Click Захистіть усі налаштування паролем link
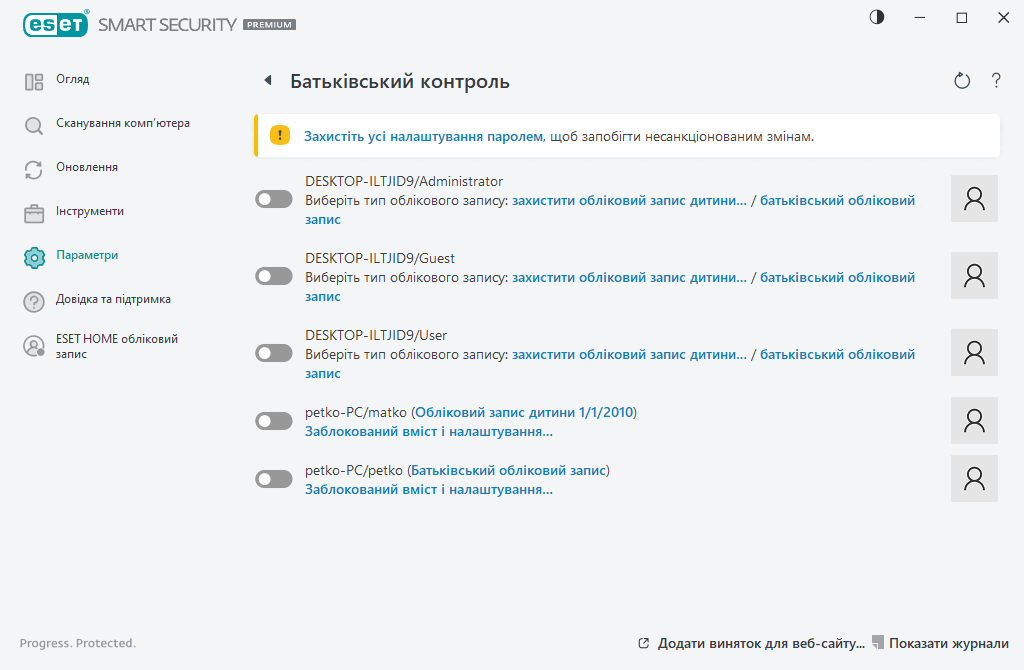Viewport: 1024px width, 670px height. click(x=423, y=136)
